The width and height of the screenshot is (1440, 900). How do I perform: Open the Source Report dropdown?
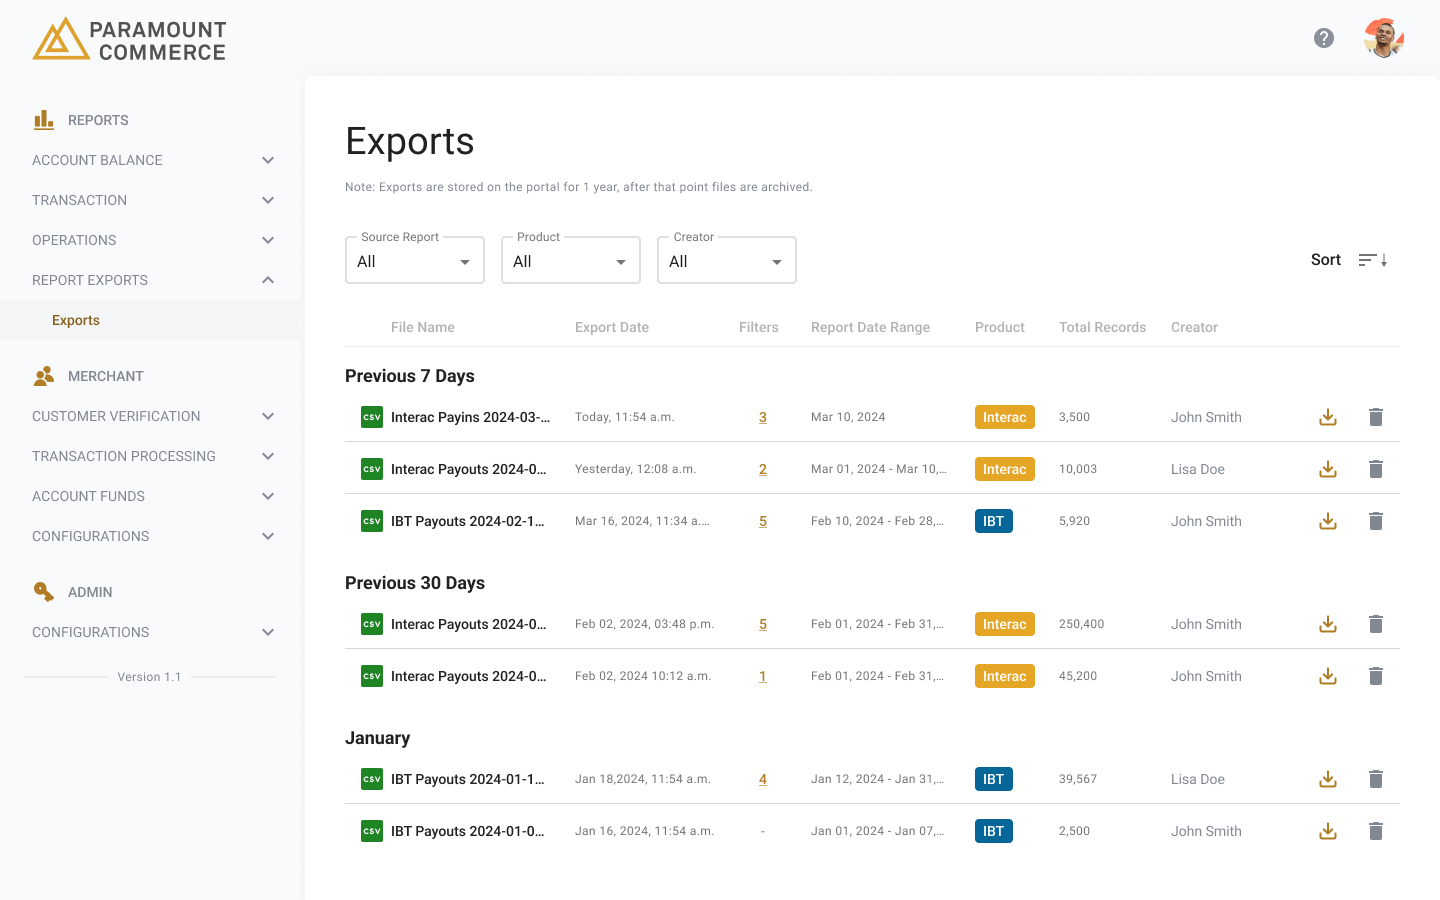pyautogui.click(x=414, y=260)
